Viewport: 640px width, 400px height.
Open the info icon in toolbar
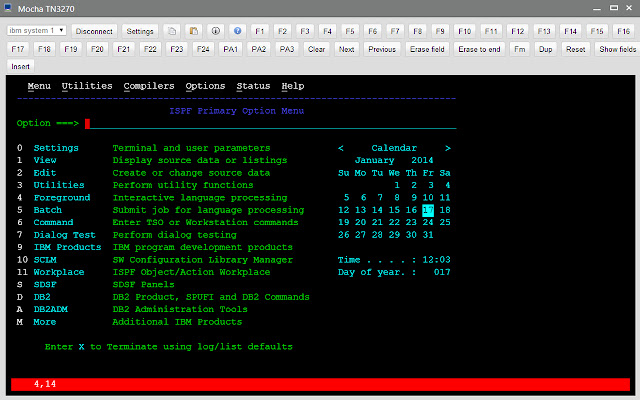point(215,31)
